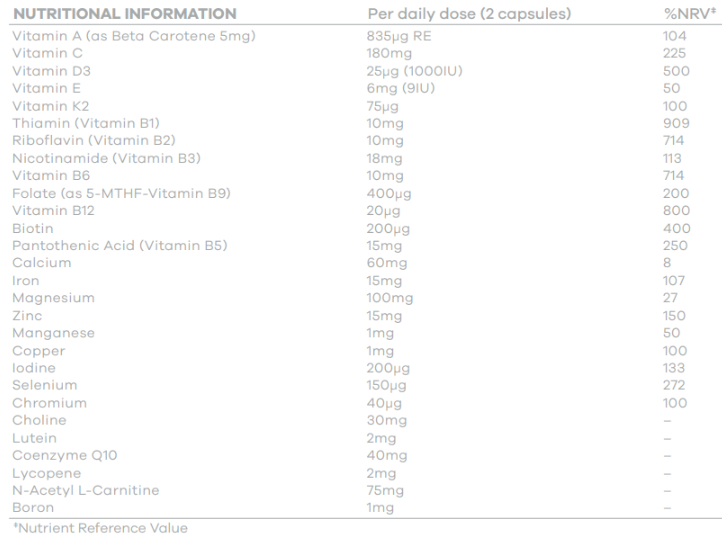Click the 909 NRV percentage value

[674, 123]
